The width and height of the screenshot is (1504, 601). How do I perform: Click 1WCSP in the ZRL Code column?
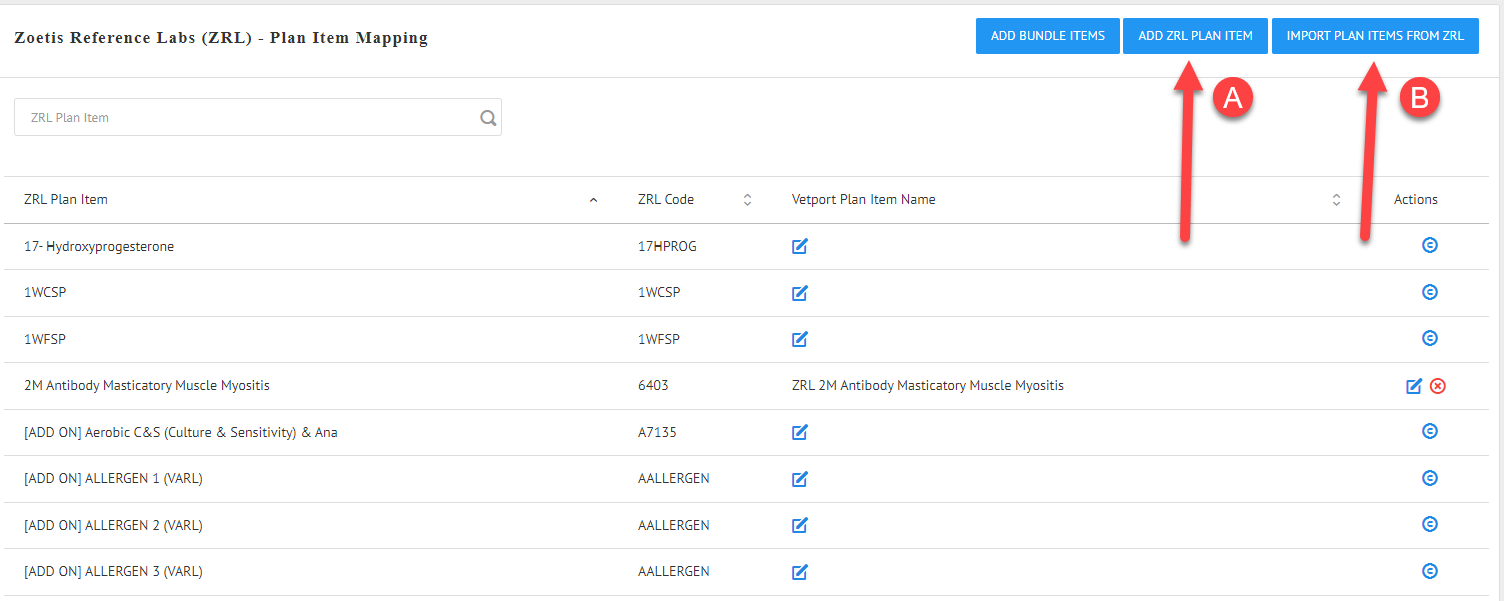point(659,293)
